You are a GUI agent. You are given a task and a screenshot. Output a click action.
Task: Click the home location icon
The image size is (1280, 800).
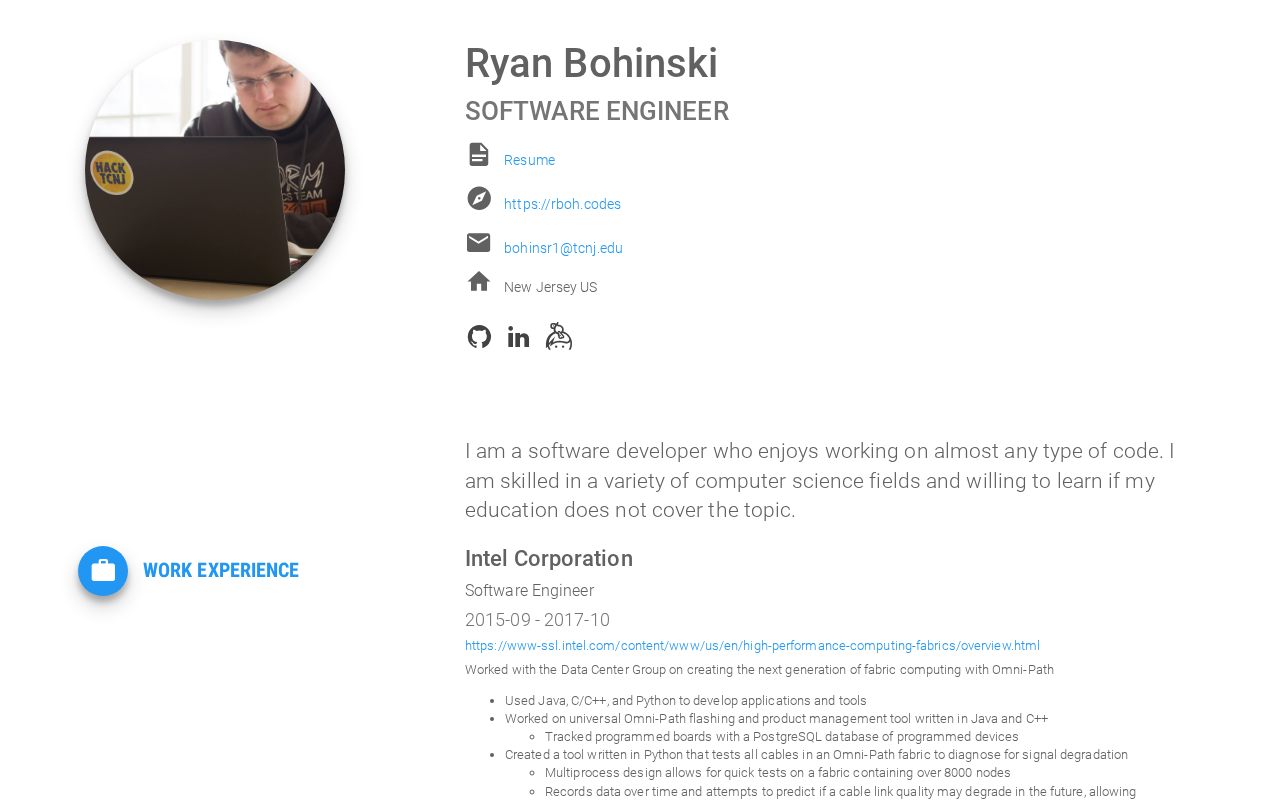[x=479, y=281]
